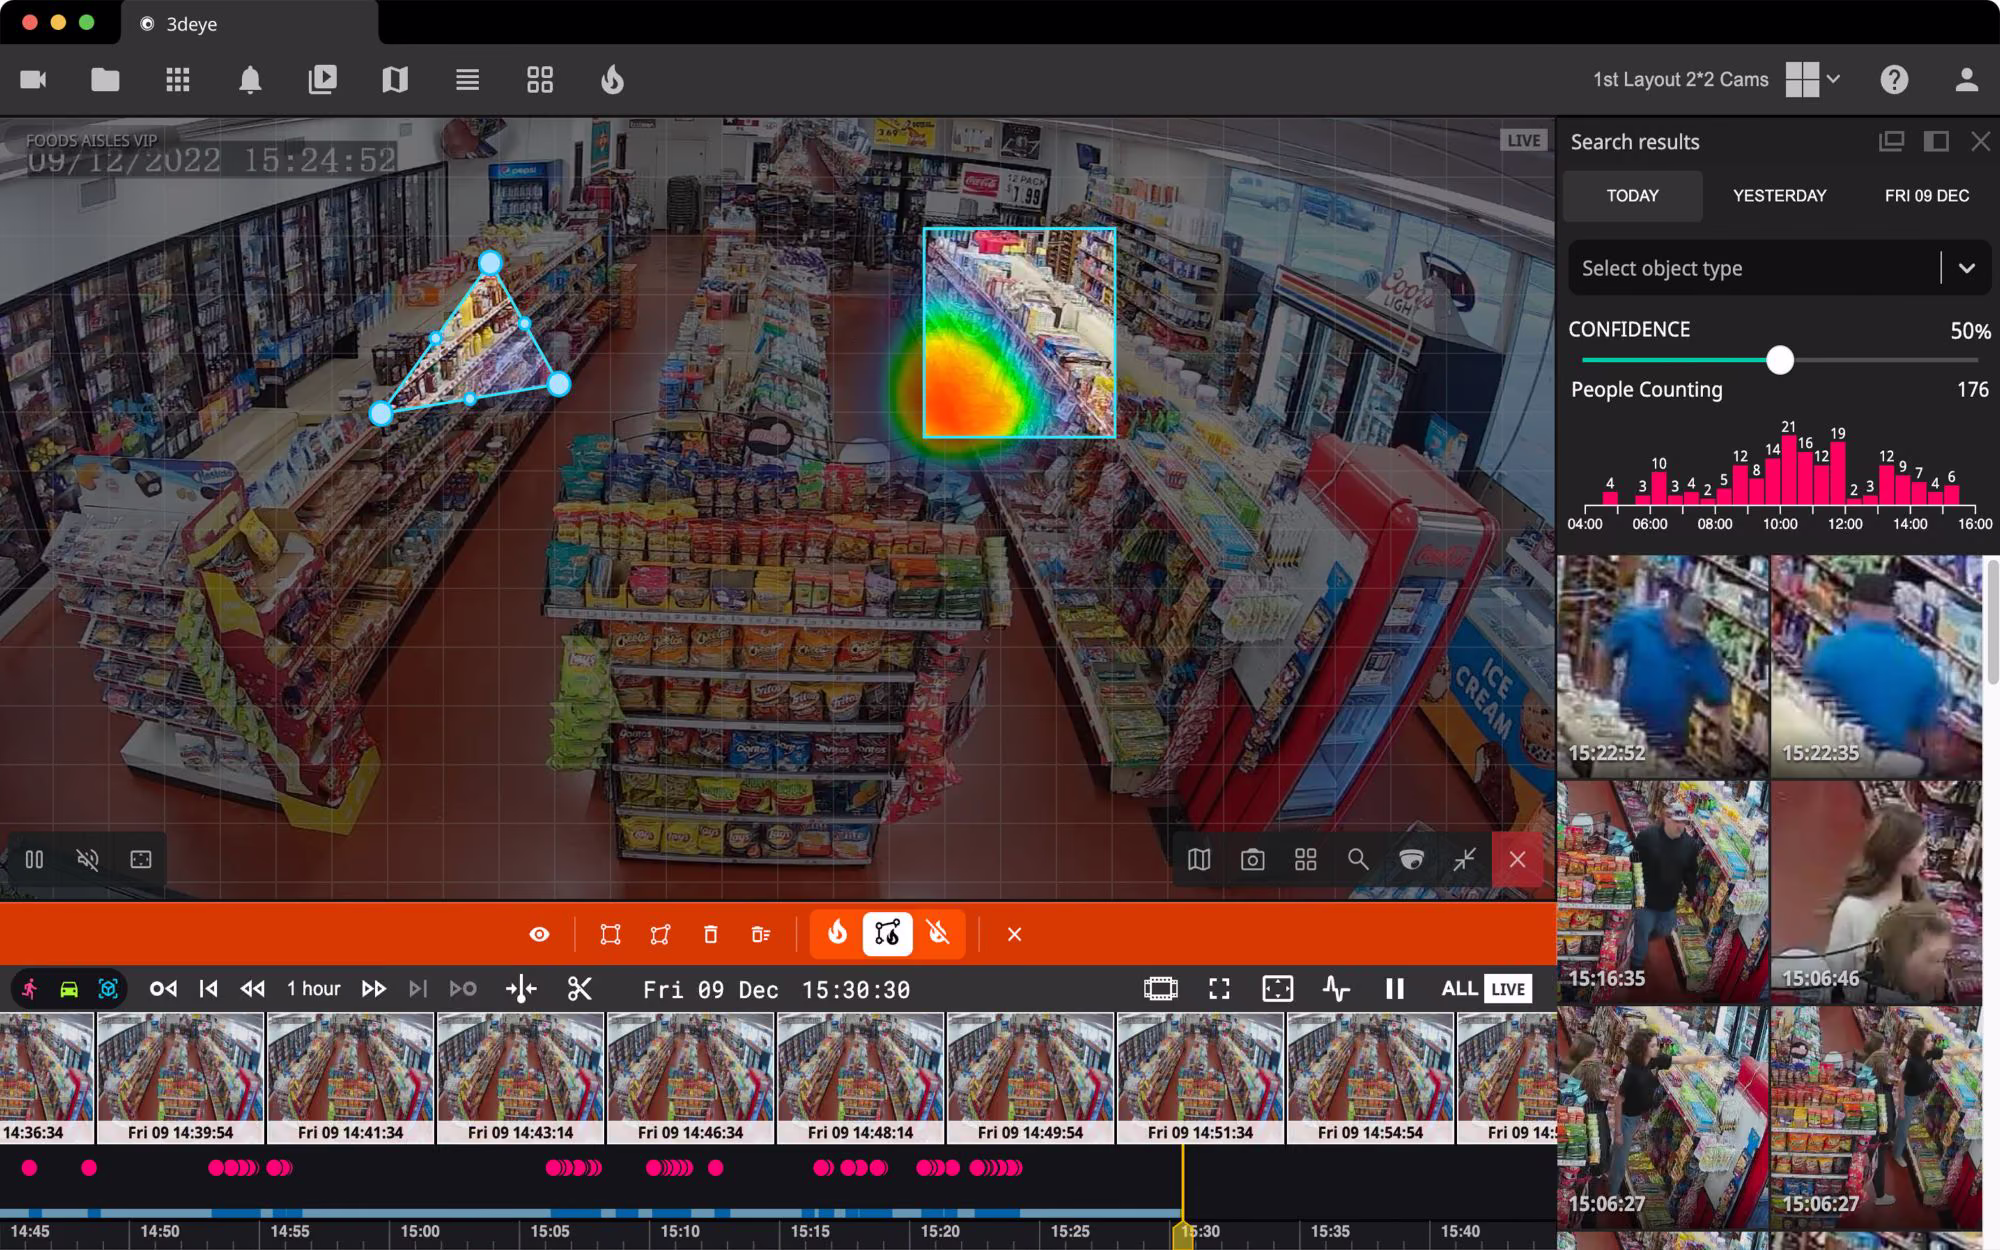Screen dimensions: 2000x1250
Task: Open the video clips library icon
Action: [x=322, y=79]
